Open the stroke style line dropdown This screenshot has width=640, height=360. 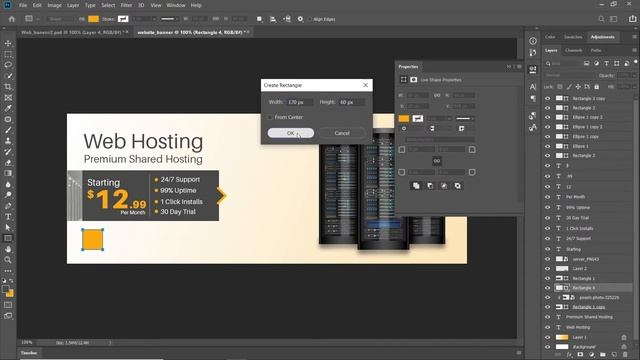170,19
